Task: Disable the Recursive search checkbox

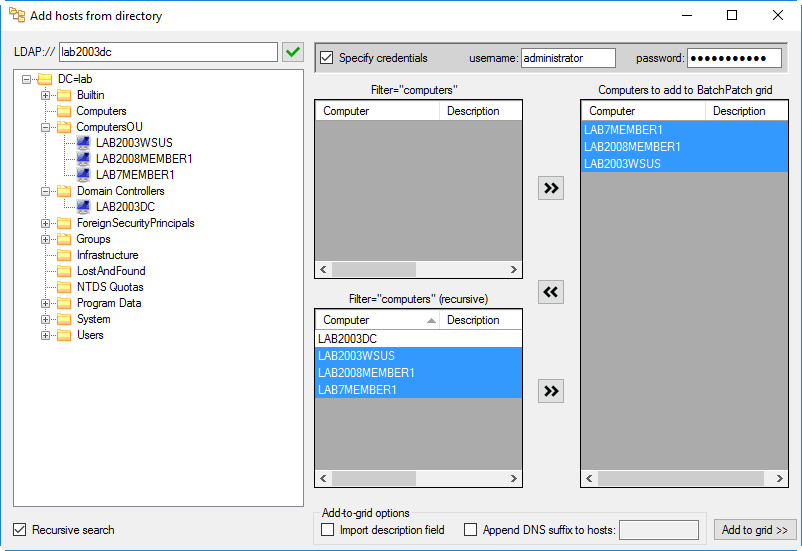Action: pos(19,530)
